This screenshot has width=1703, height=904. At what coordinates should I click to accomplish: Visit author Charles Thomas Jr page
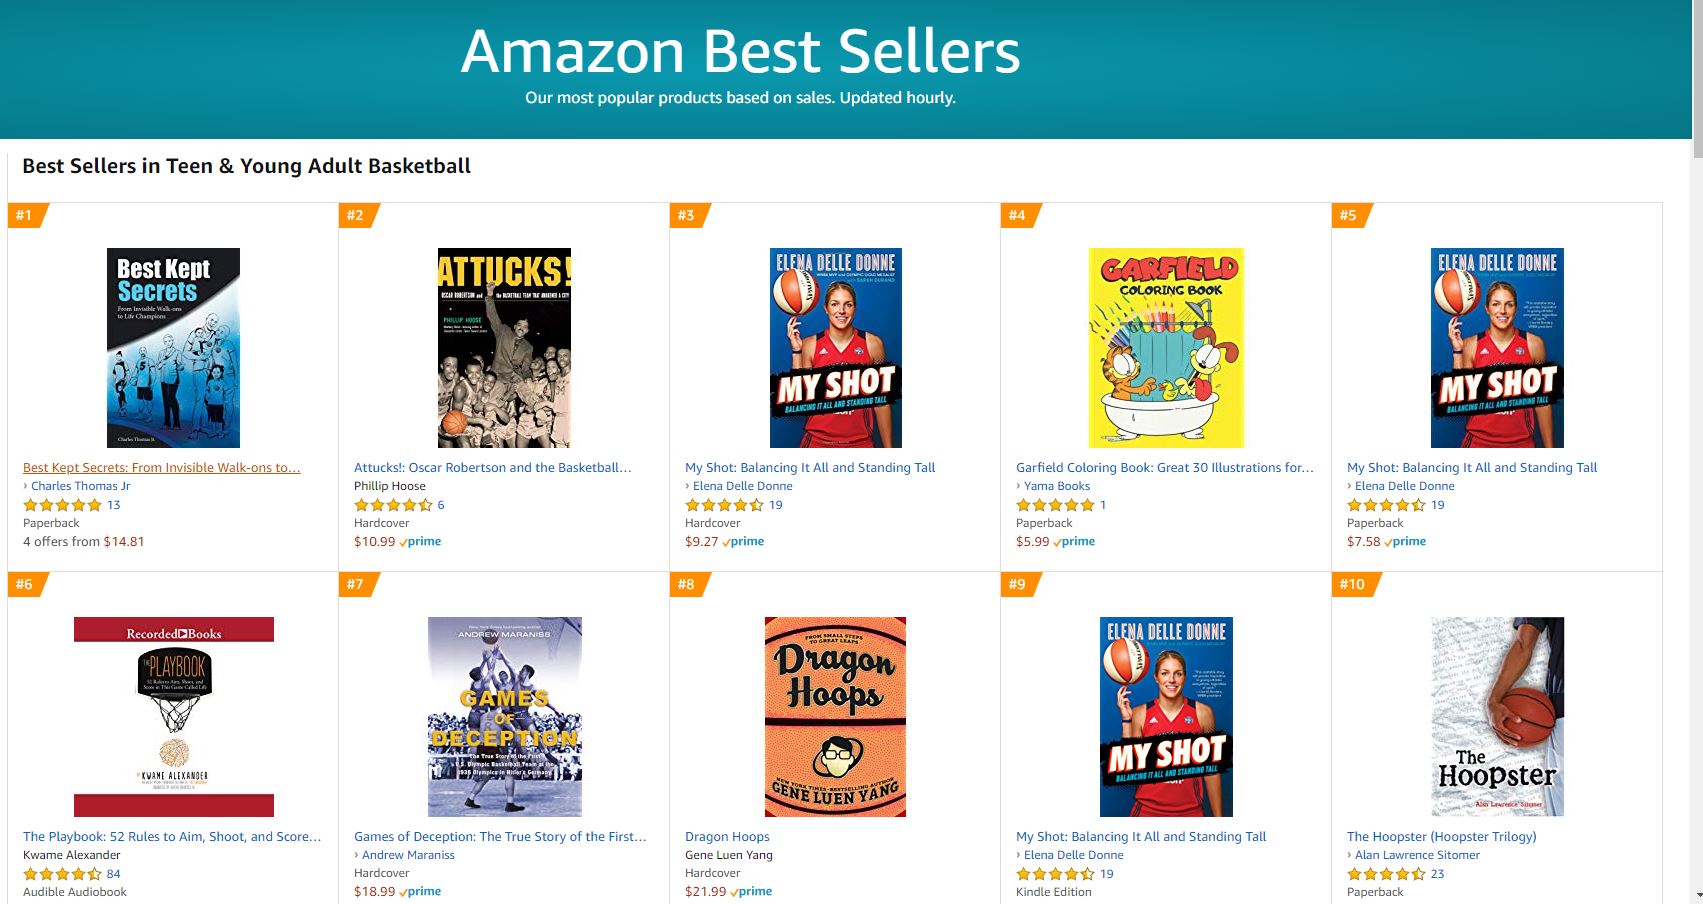pyautogui.click(x=80, y=486)
